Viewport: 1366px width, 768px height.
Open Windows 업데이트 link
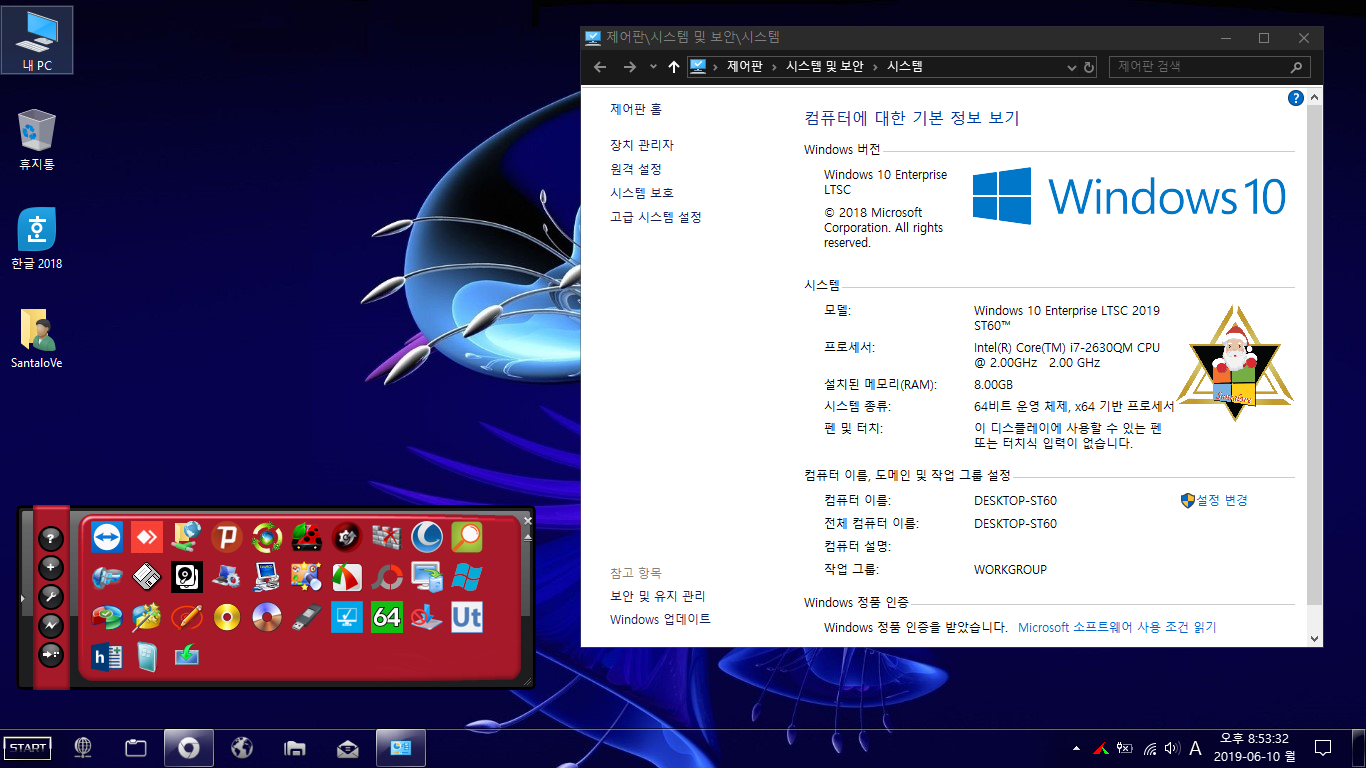[x=660, y=619]
